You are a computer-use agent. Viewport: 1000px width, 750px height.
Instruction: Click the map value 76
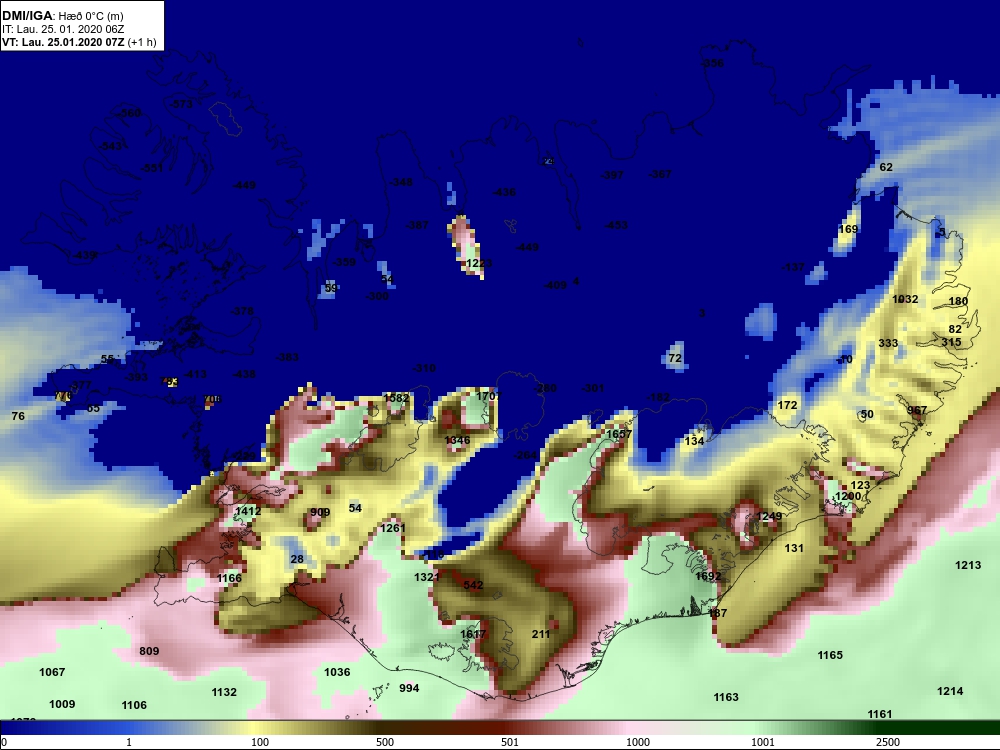(x=18, y=416)
